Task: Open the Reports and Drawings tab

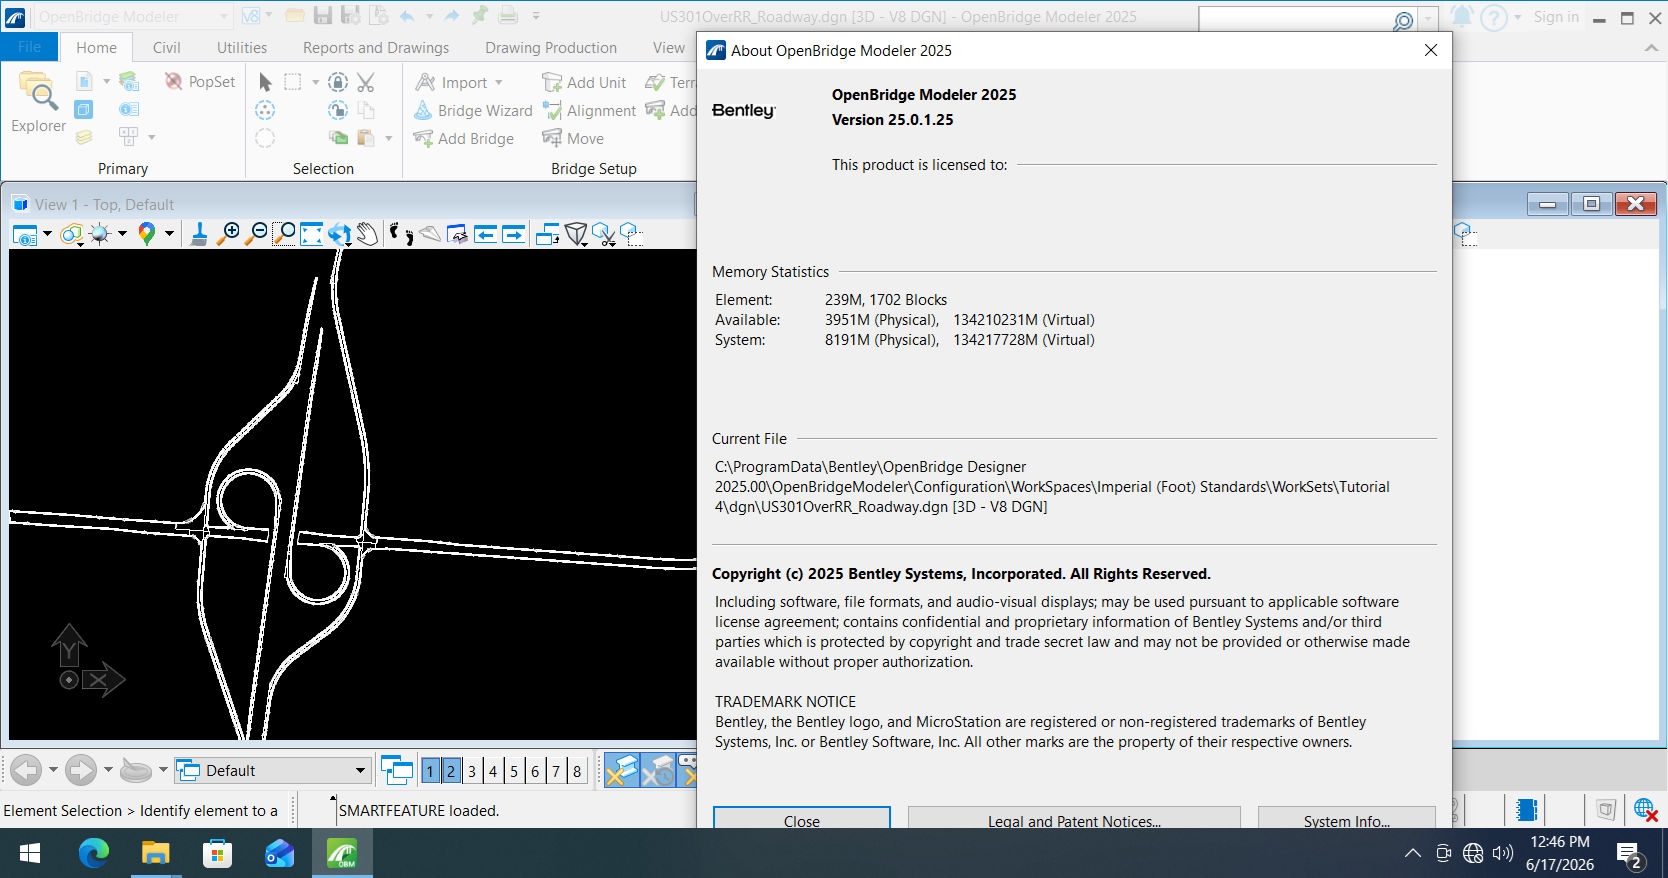Action: tap(376, 47)
